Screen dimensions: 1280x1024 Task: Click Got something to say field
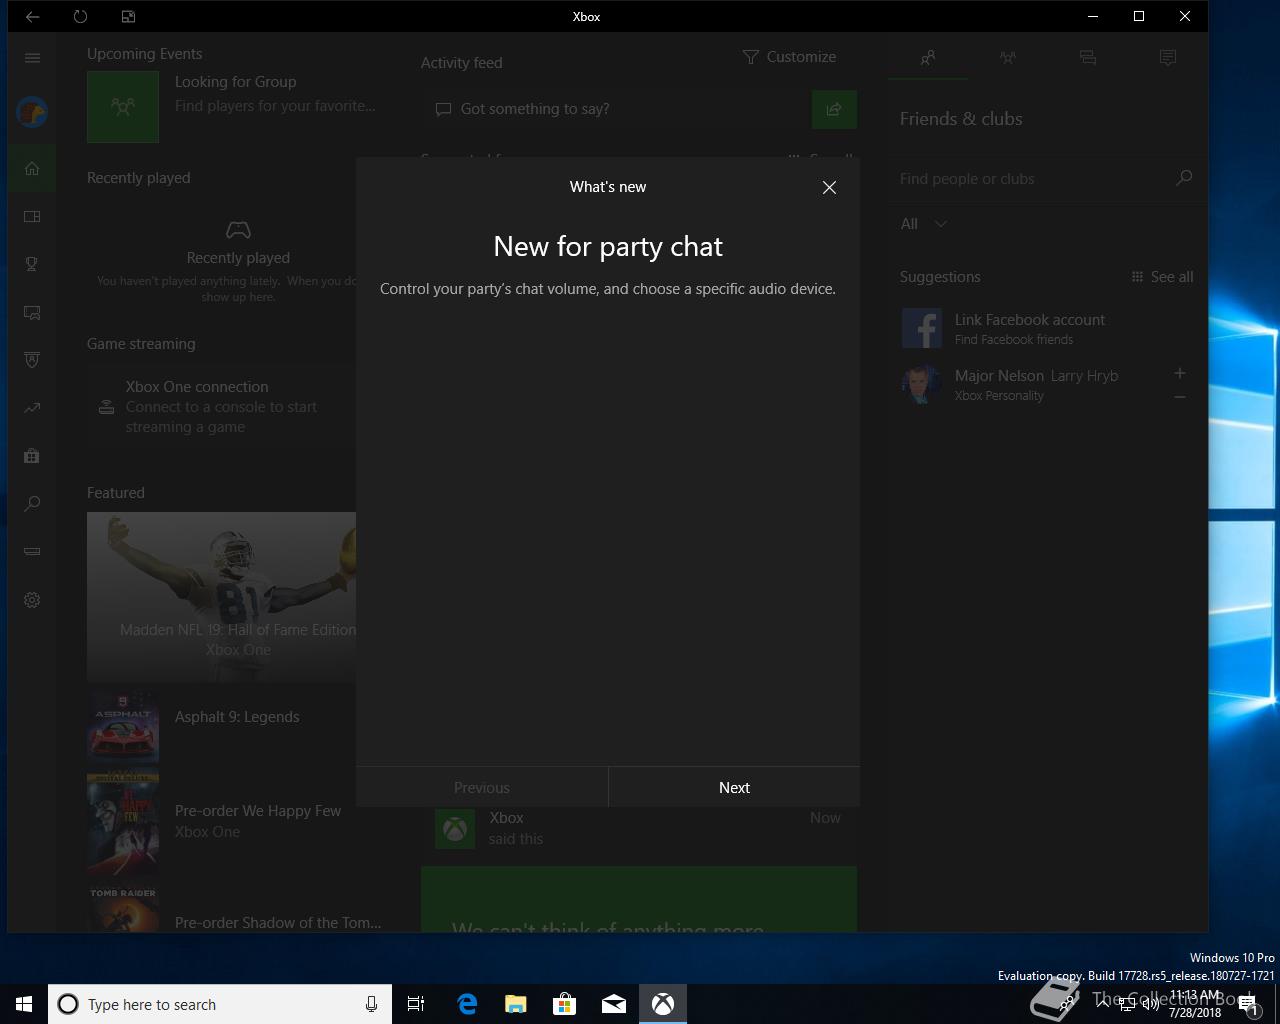pos(616,109)
